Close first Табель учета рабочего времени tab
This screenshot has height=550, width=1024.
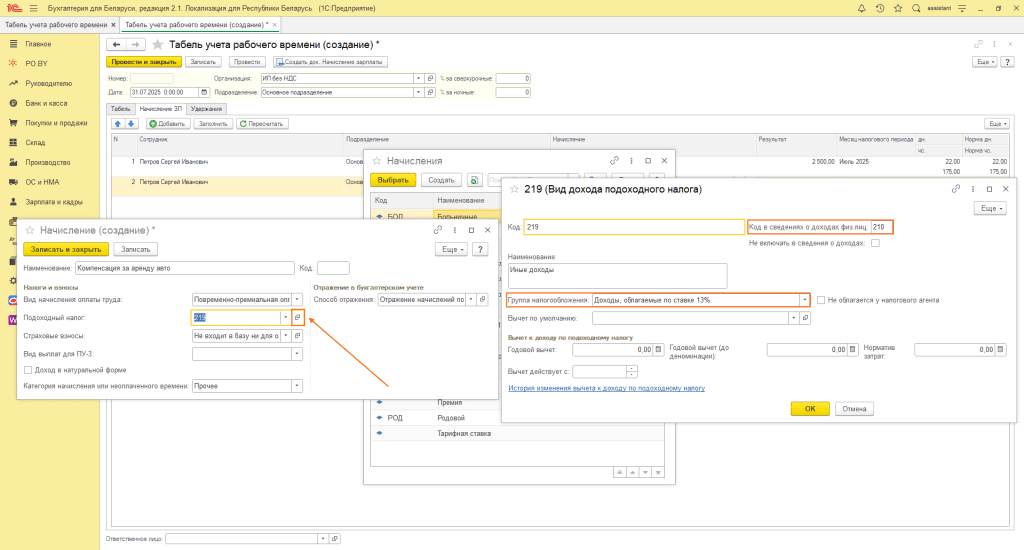click(x=113, y=25)
